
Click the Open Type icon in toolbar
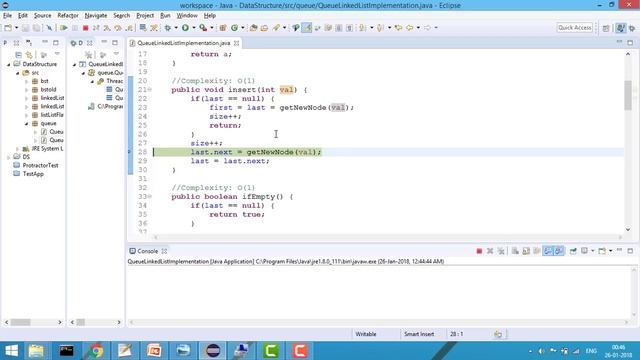(253, 28)
